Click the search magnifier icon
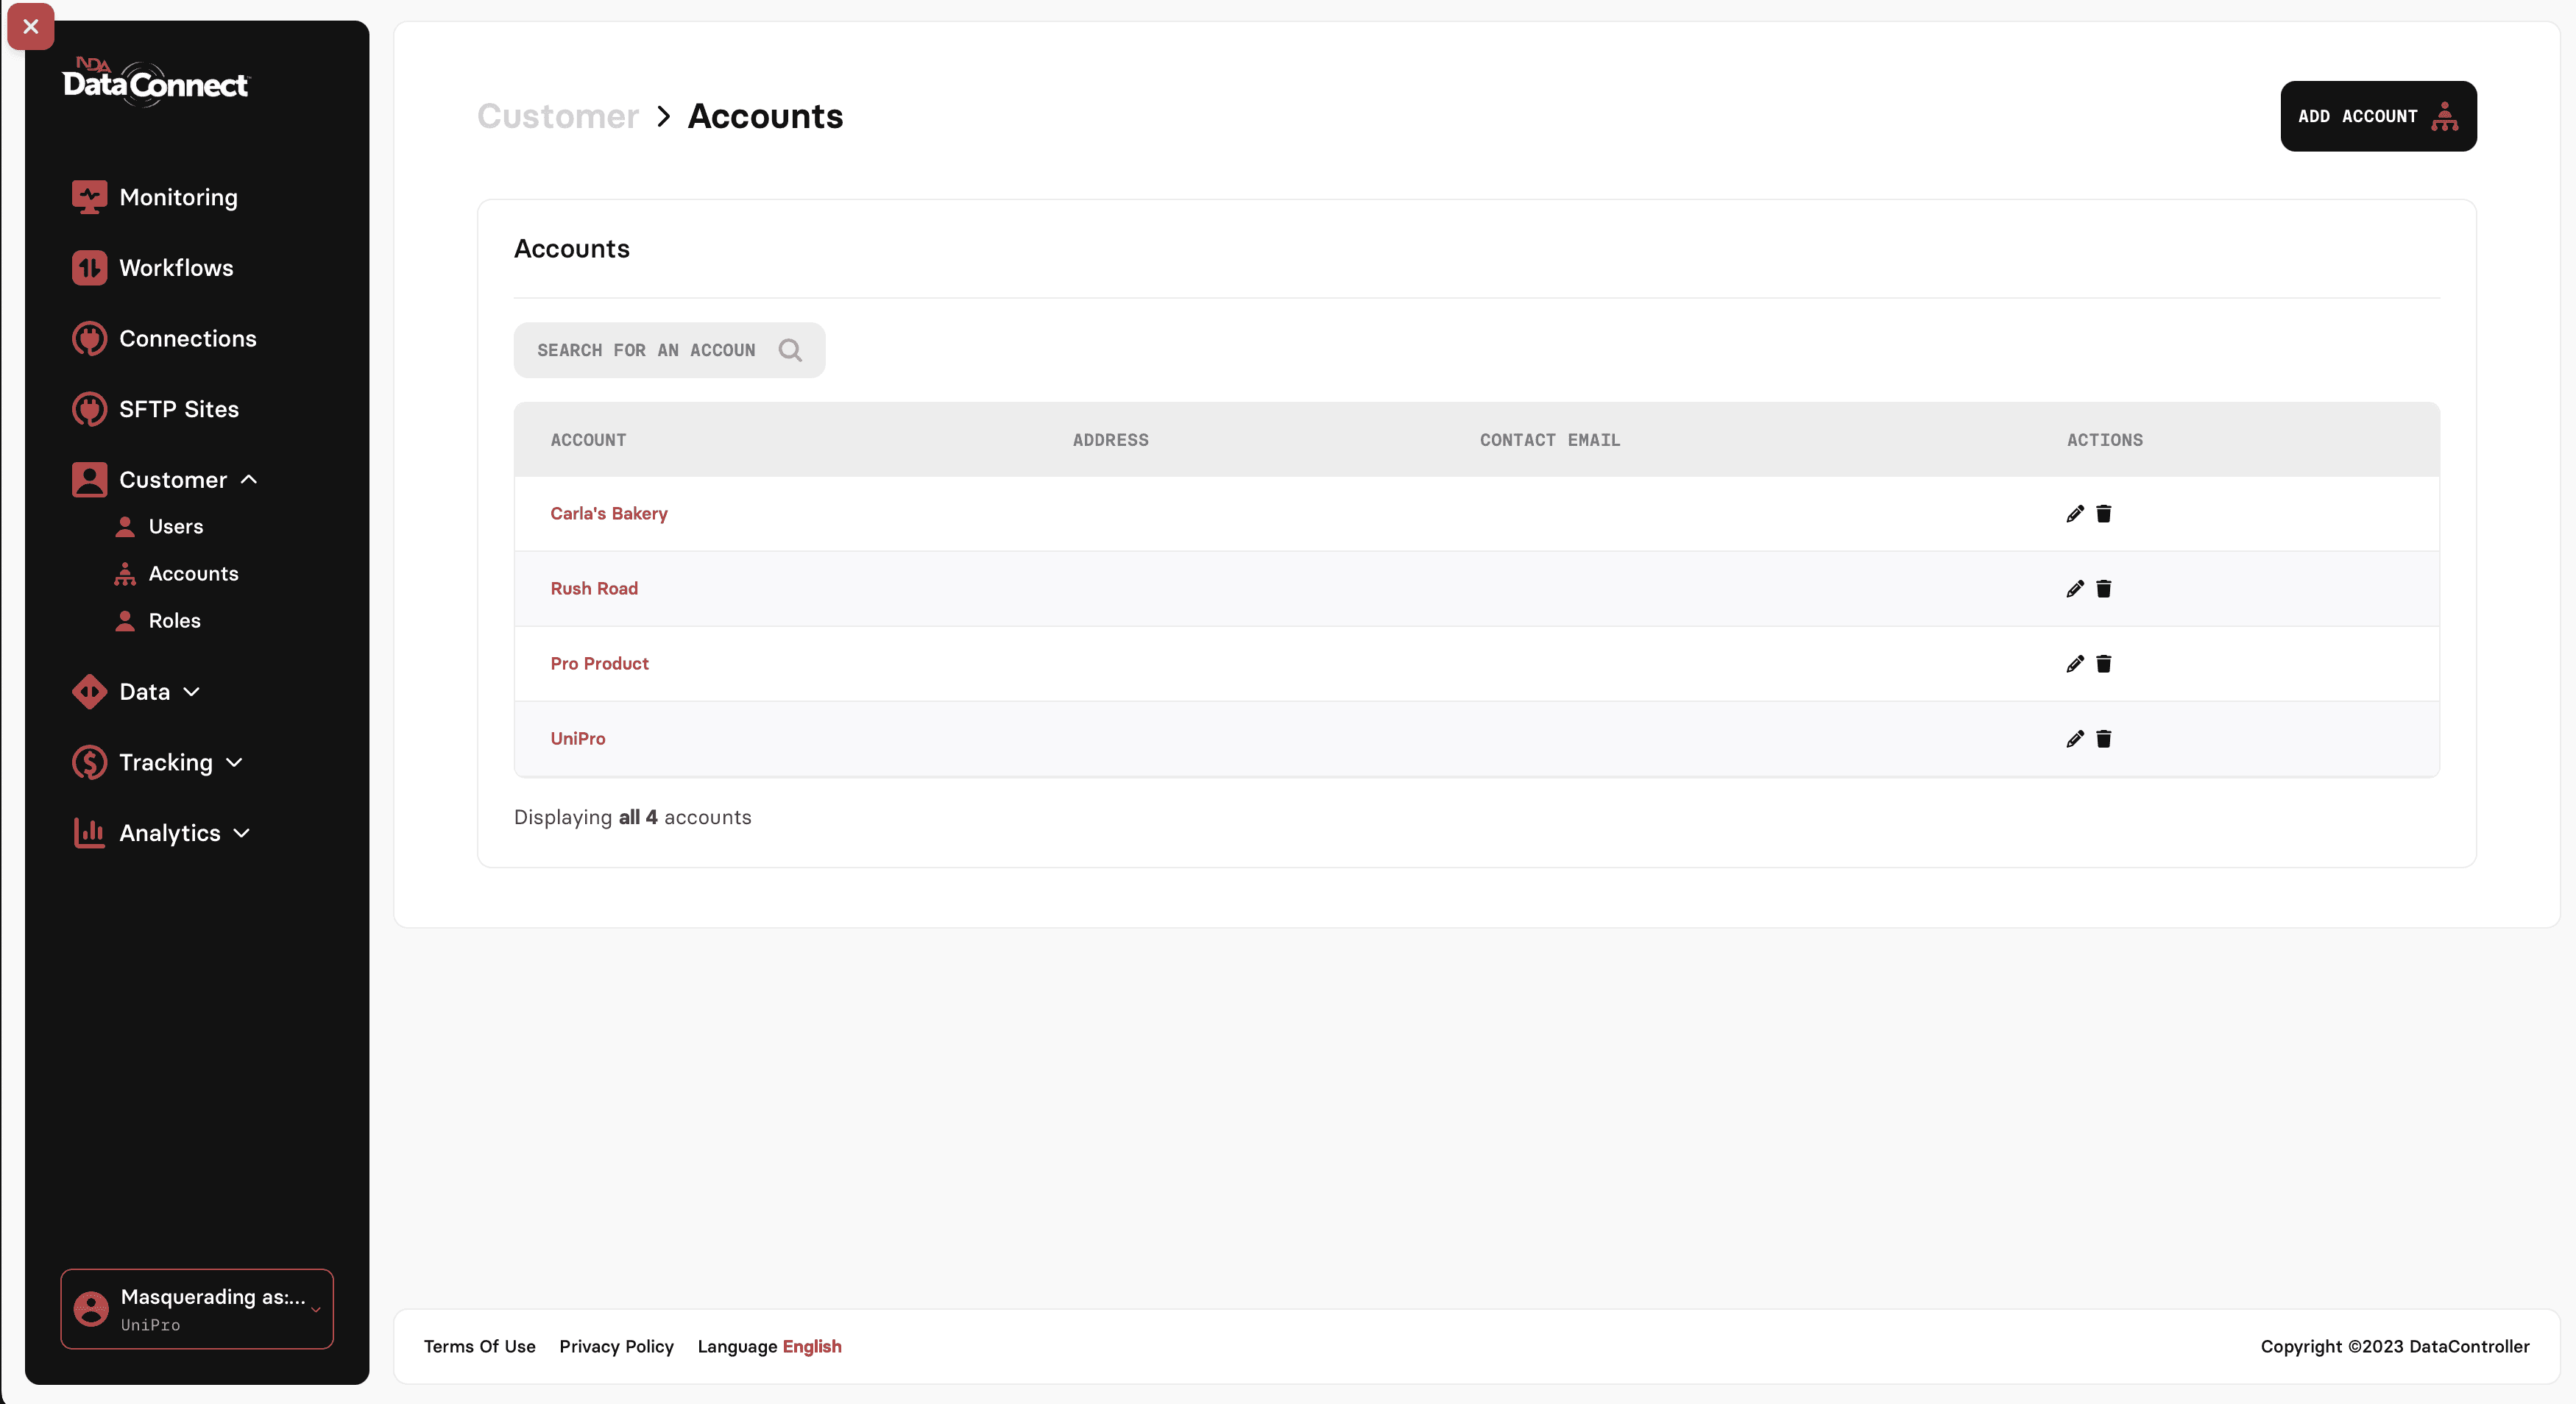The height and width of the screenshot is (1404, 2576). click(790, 350)
